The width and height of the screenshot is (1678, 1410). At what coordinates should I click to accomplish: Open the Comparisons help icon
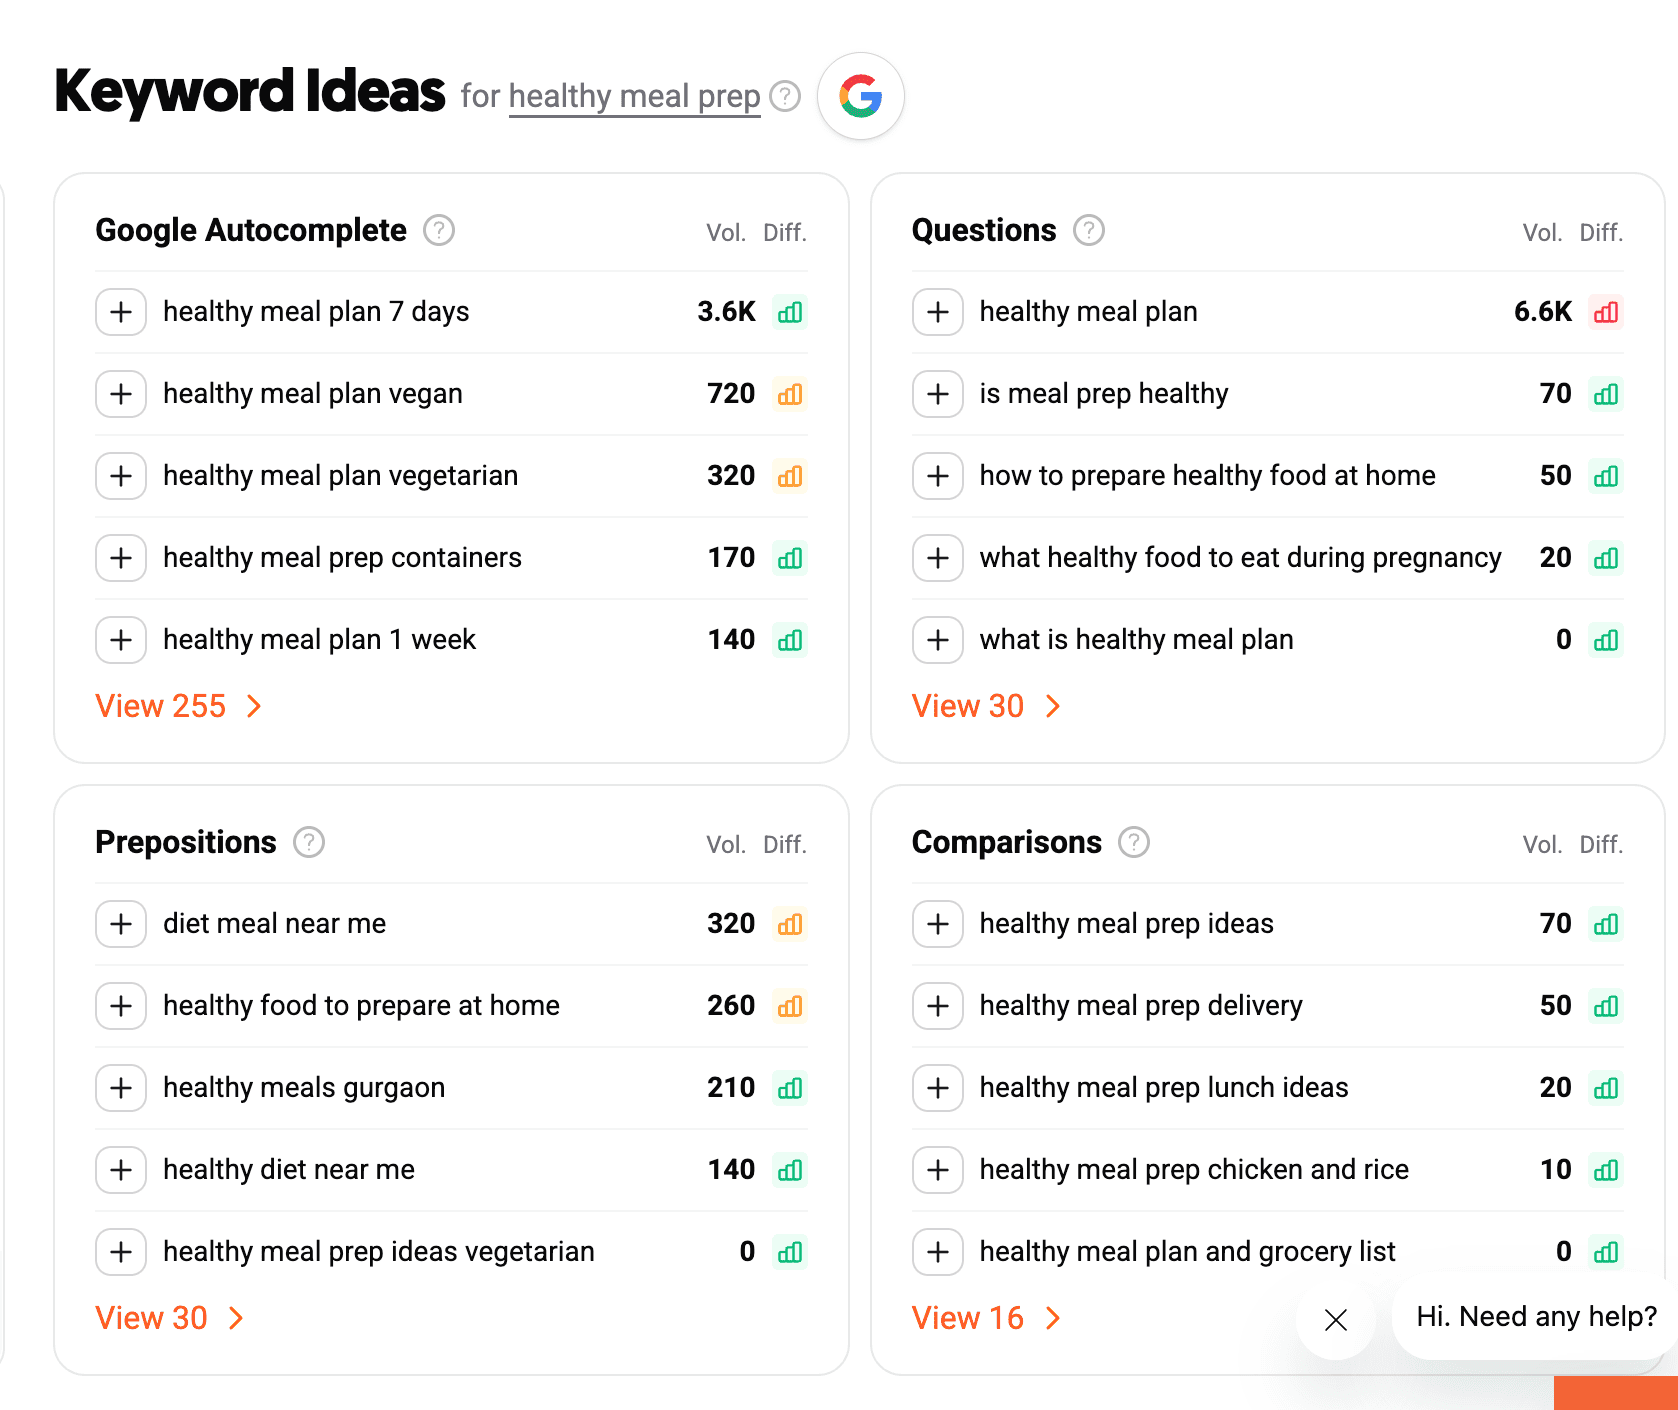click(x=1134, y=842)
